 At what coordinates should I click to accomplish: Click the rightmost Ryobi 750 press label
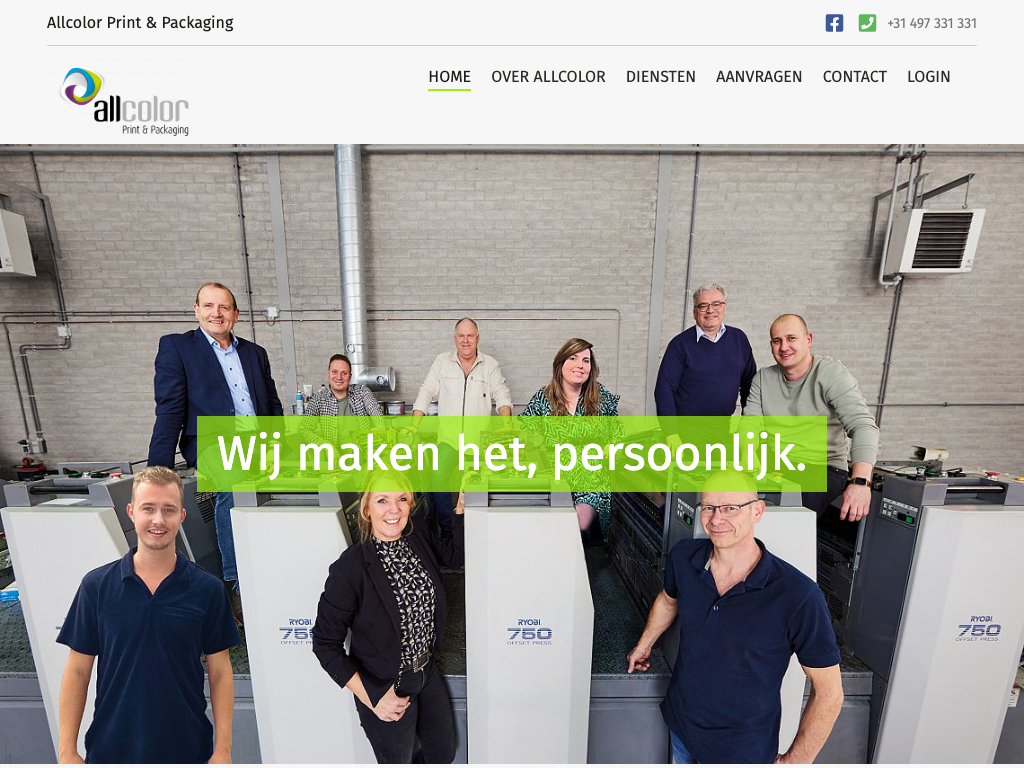pyautogui.click(x=979, y=628)
